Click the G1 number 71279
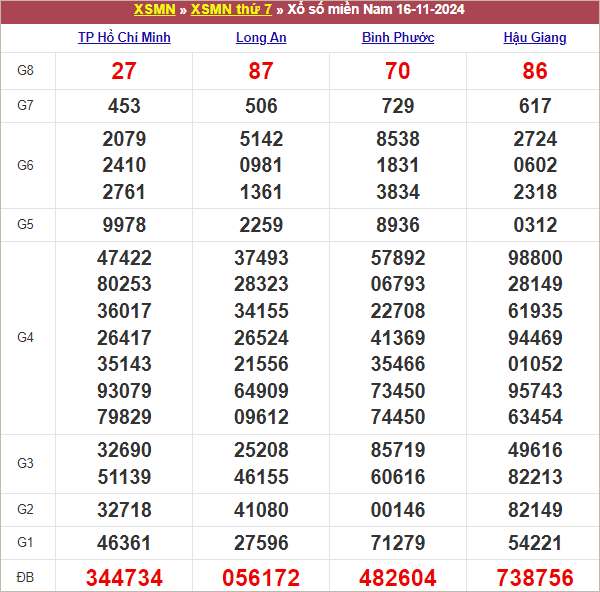The height and width of the screenshot is (592, 600). (398, 543)
